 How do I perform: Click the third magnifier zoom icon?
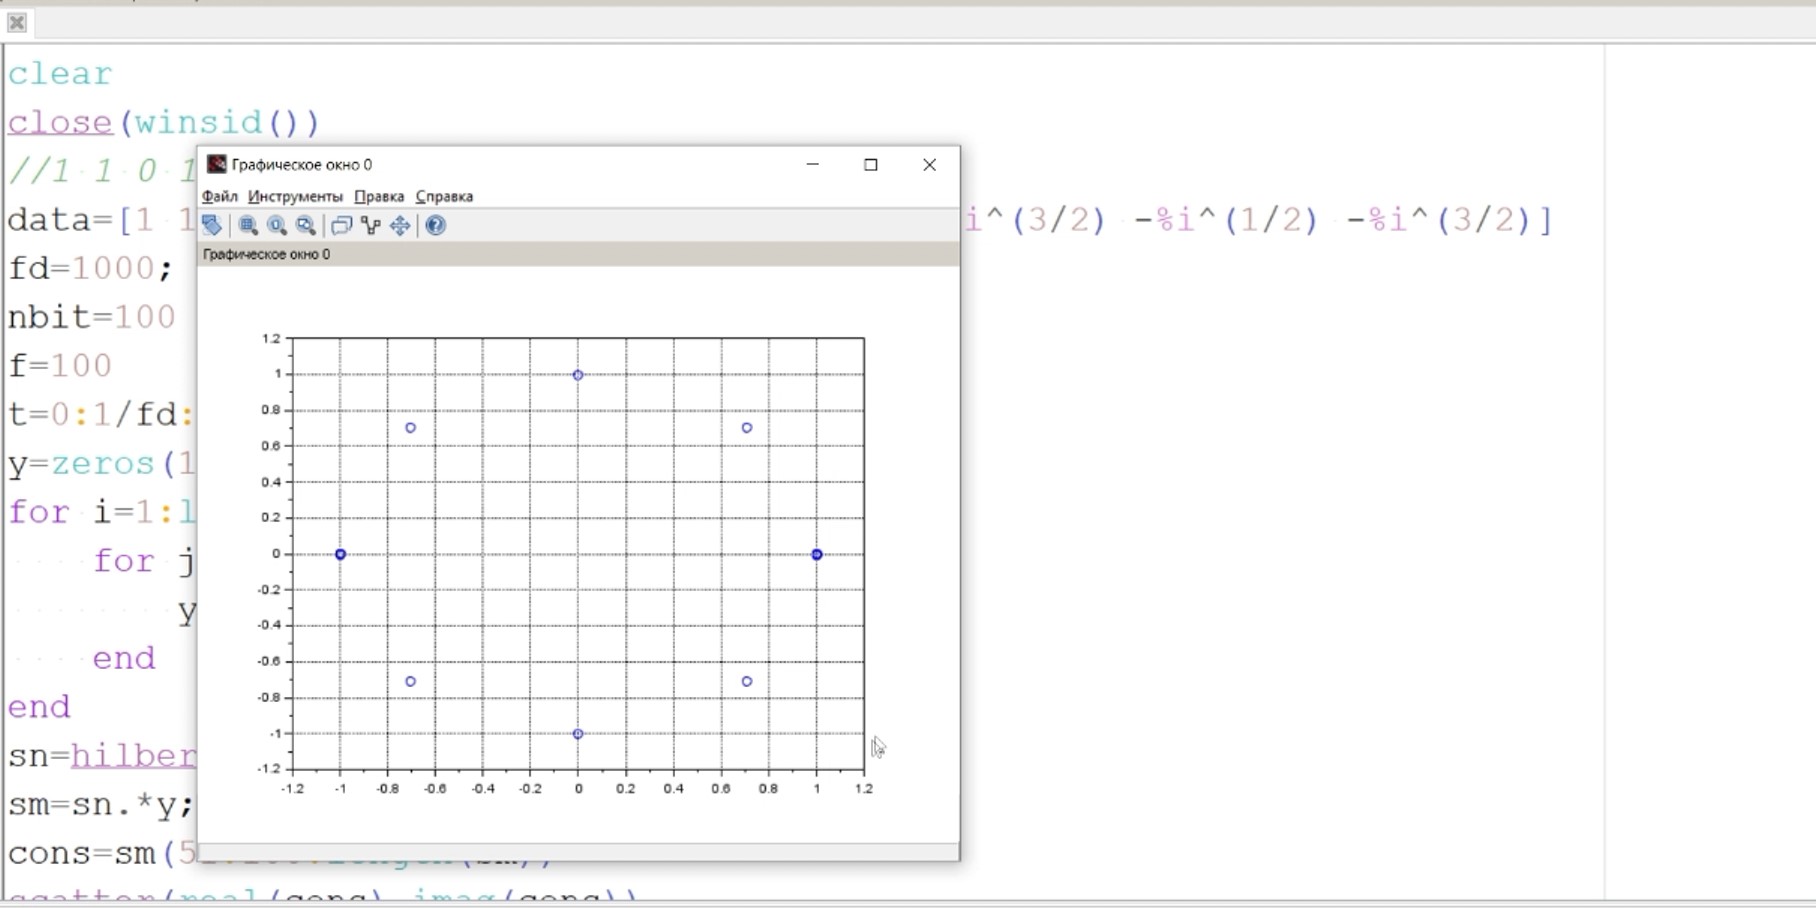(x=306, y=225)
